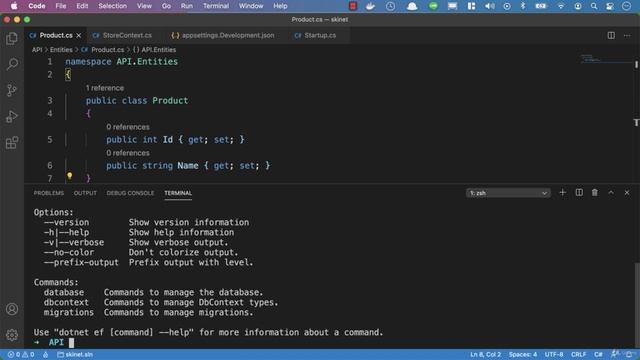
Task: Click the flame icon in status bar
Action: [45, 354]
